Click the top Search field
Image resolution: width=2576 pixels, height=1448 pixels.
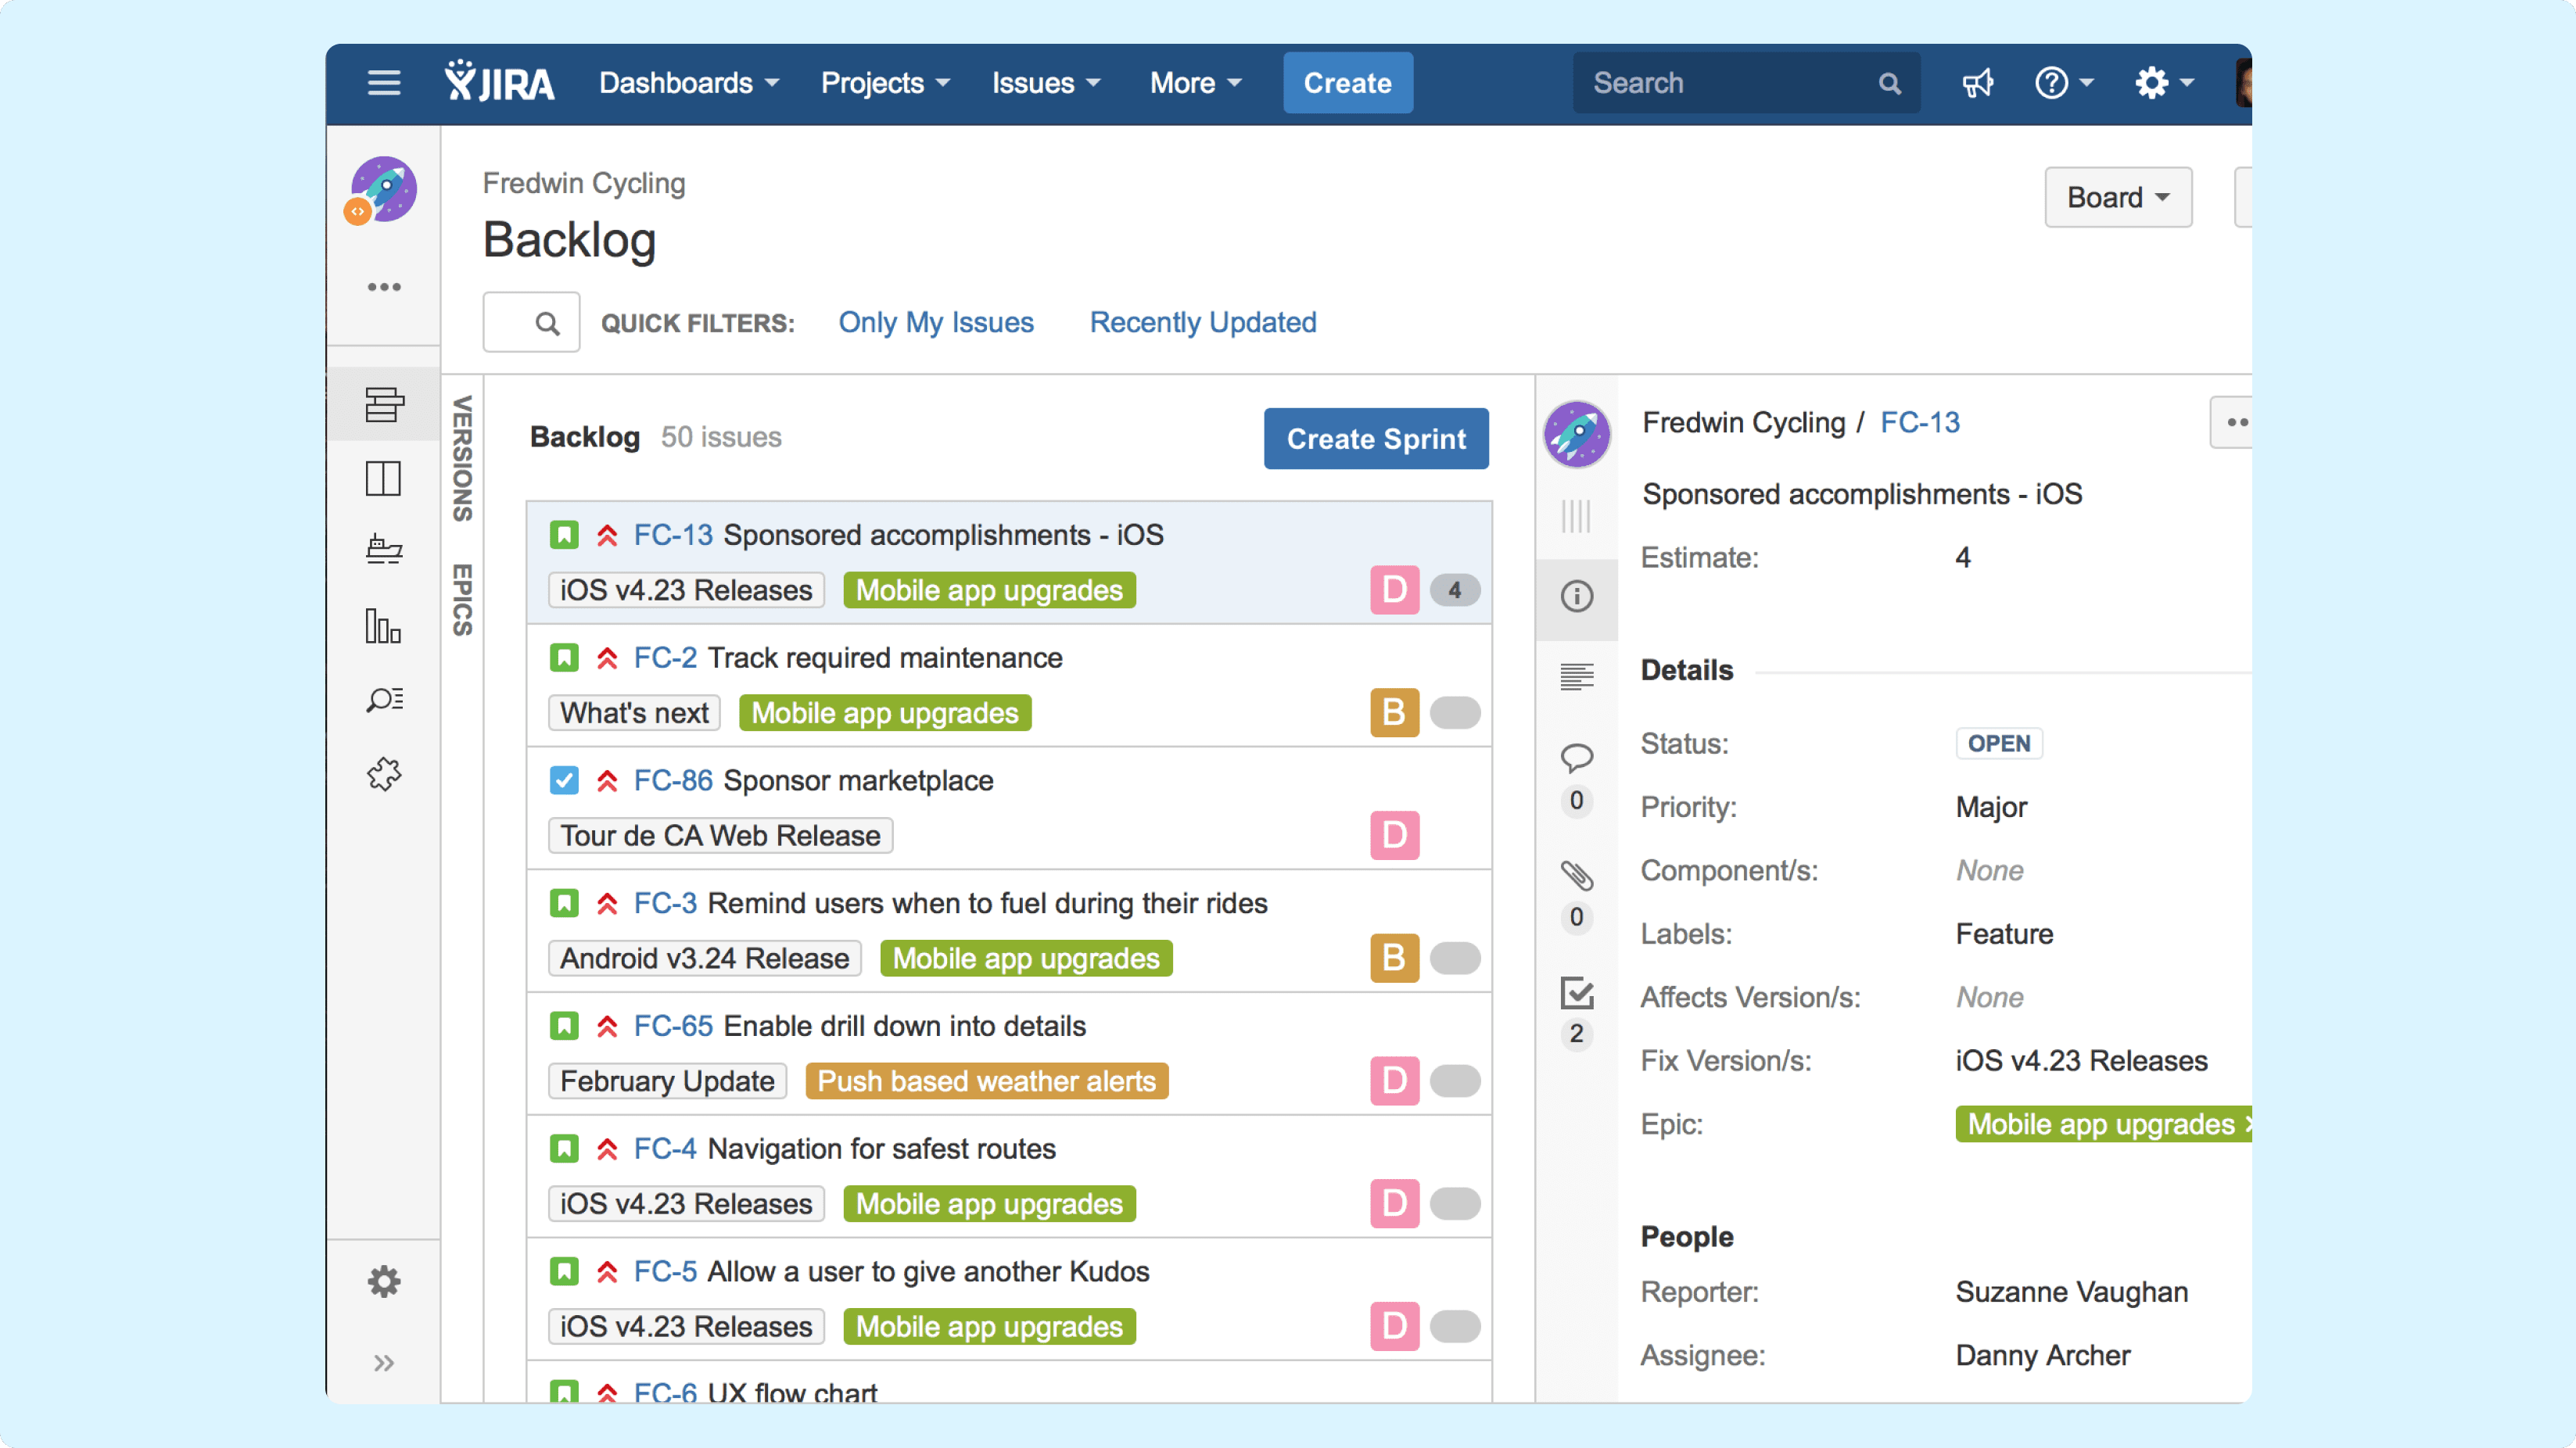pyautogui.click(x=1746, y=83)
